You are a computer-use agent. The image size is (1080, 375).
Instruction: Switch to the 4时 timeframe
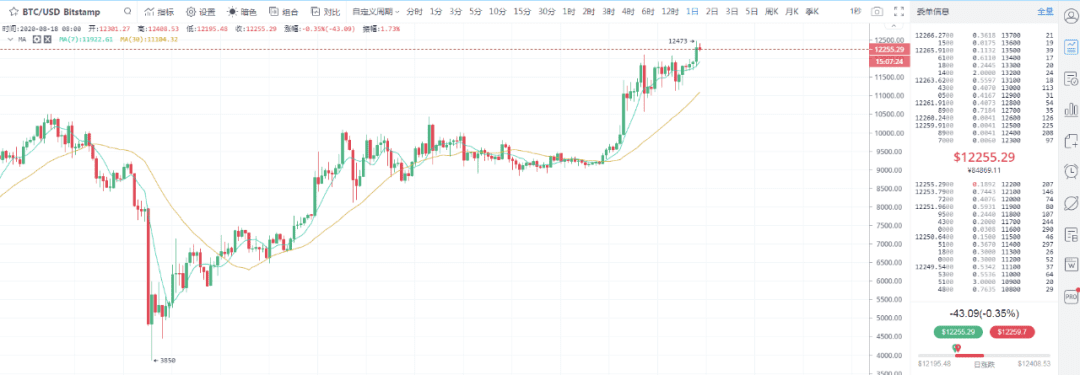click(628, 12)
